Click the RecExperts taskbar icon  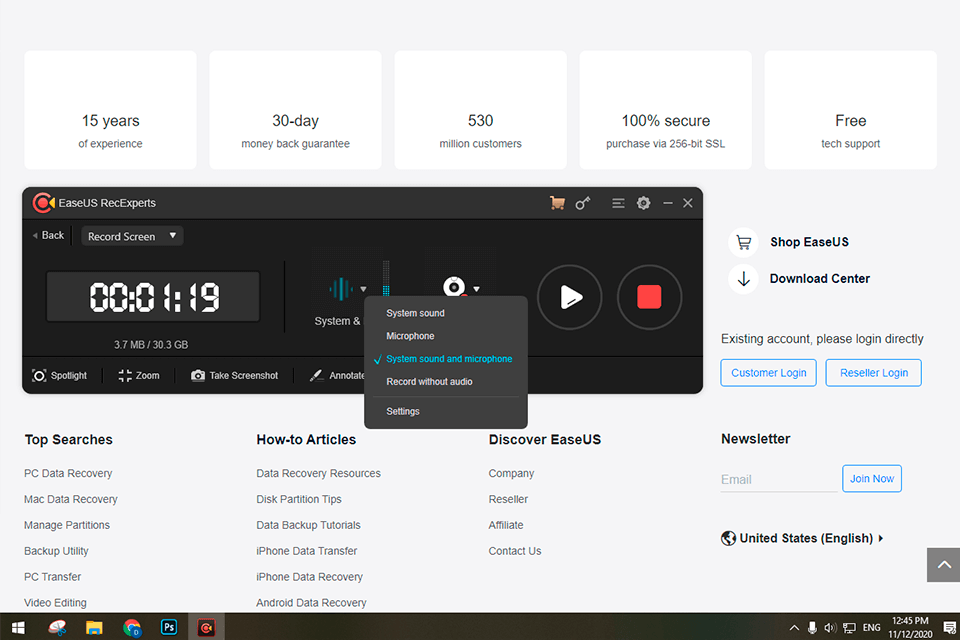206,628
